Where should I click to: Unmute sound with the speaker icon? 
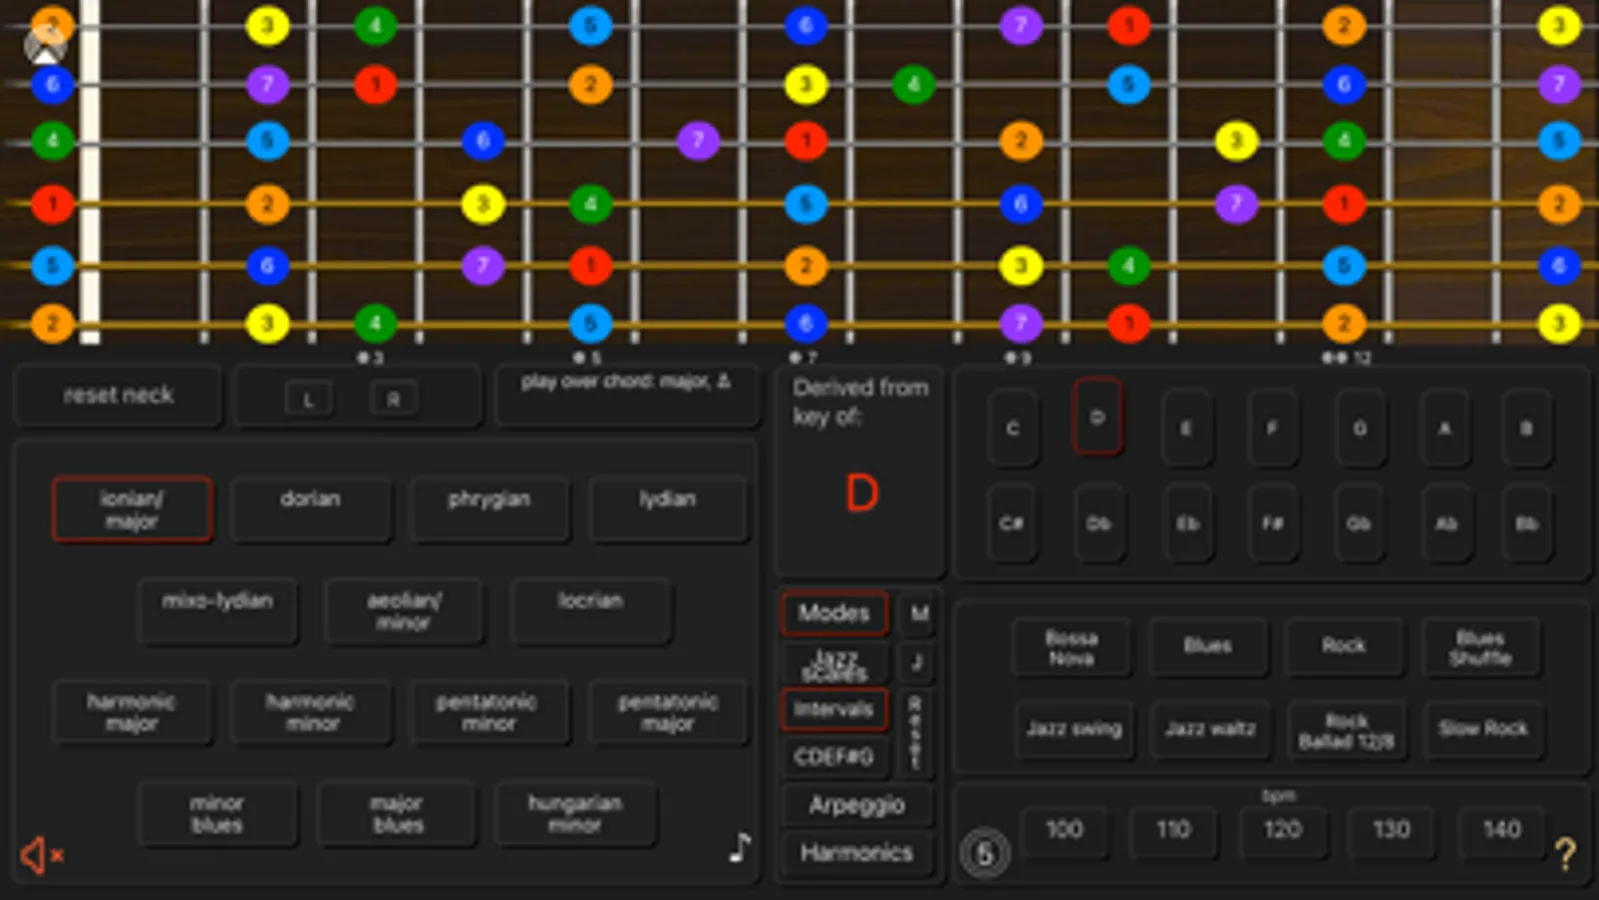[x=41, y=855]
